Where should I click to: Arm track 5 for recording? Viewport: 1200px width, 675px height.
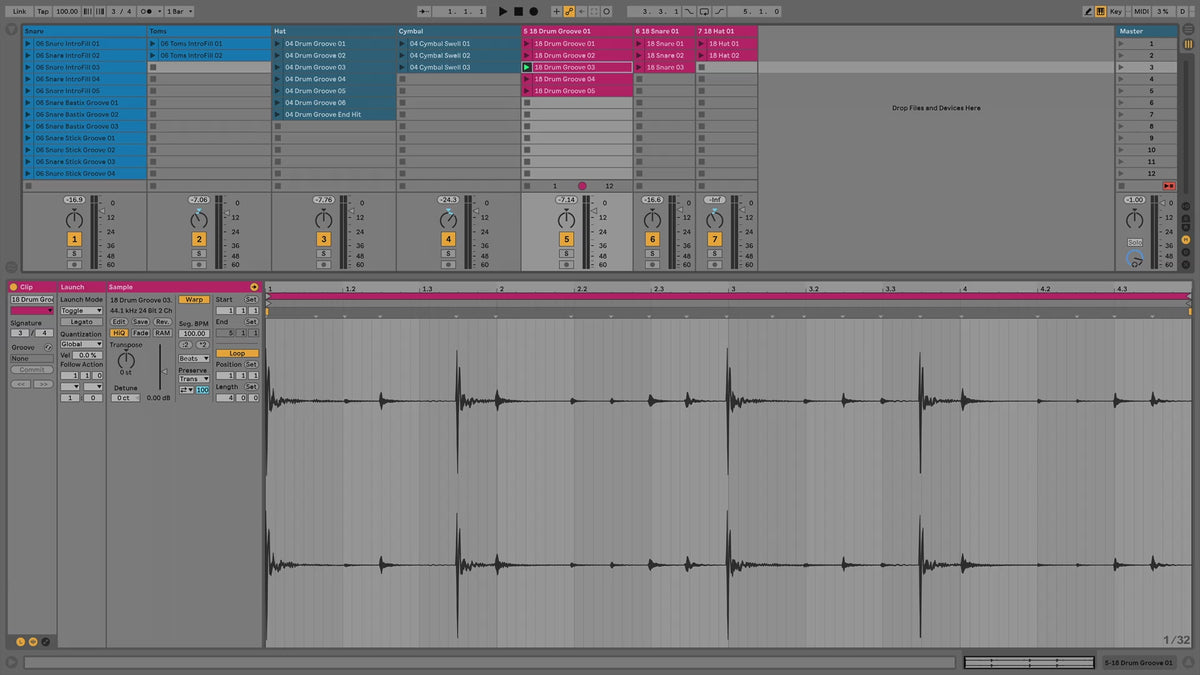pos(566,265)
